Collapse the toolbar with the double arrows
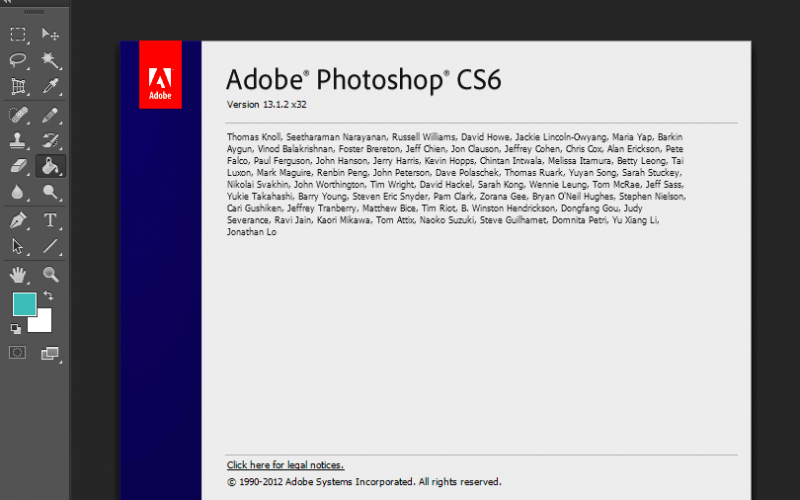Screen dimensions: 800x500 pyautogui.click(x=5, y=2)
